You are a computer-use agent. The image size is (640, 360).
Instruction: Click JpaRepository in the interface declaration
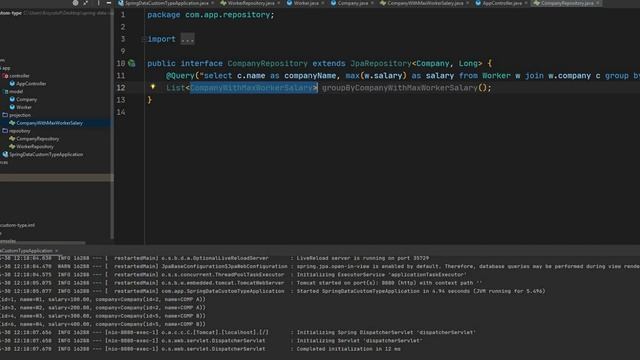pos(381,64)
